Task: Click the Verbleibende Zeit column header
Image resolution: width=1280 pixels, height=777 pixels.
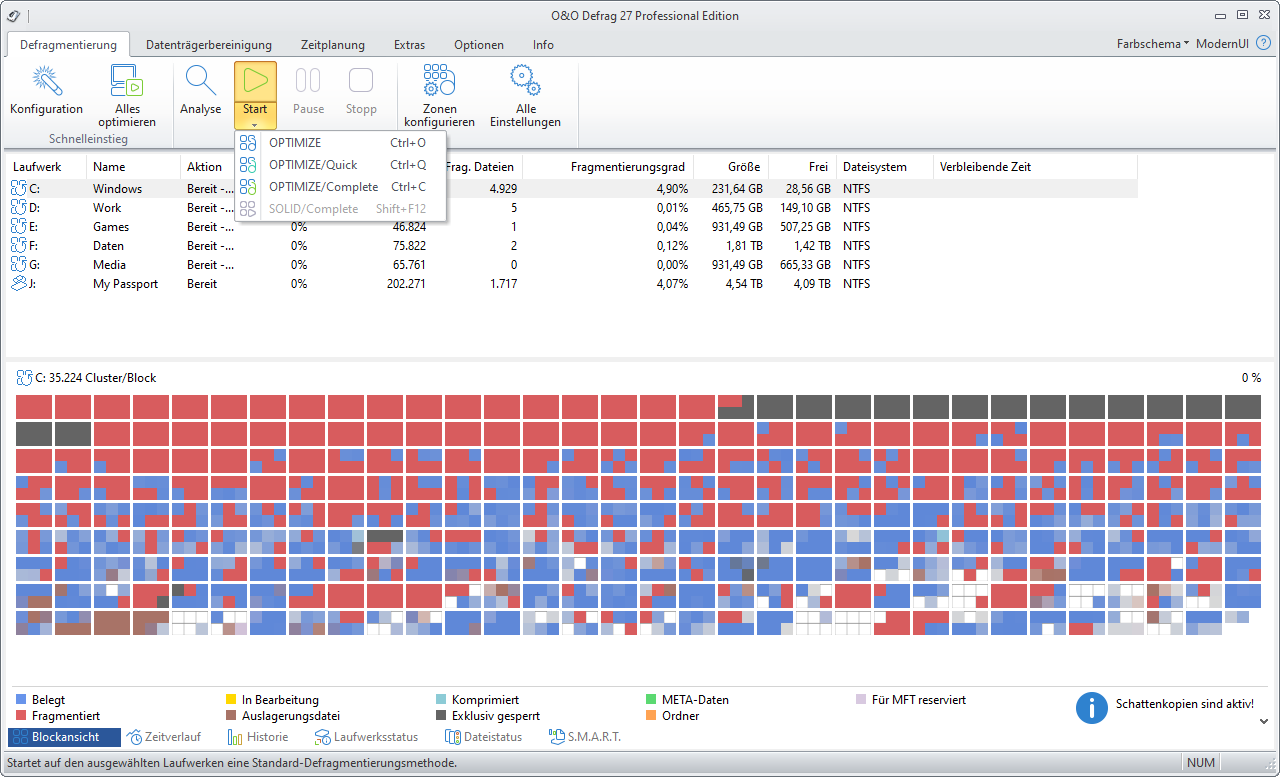Action: (x=1035, y=167)
